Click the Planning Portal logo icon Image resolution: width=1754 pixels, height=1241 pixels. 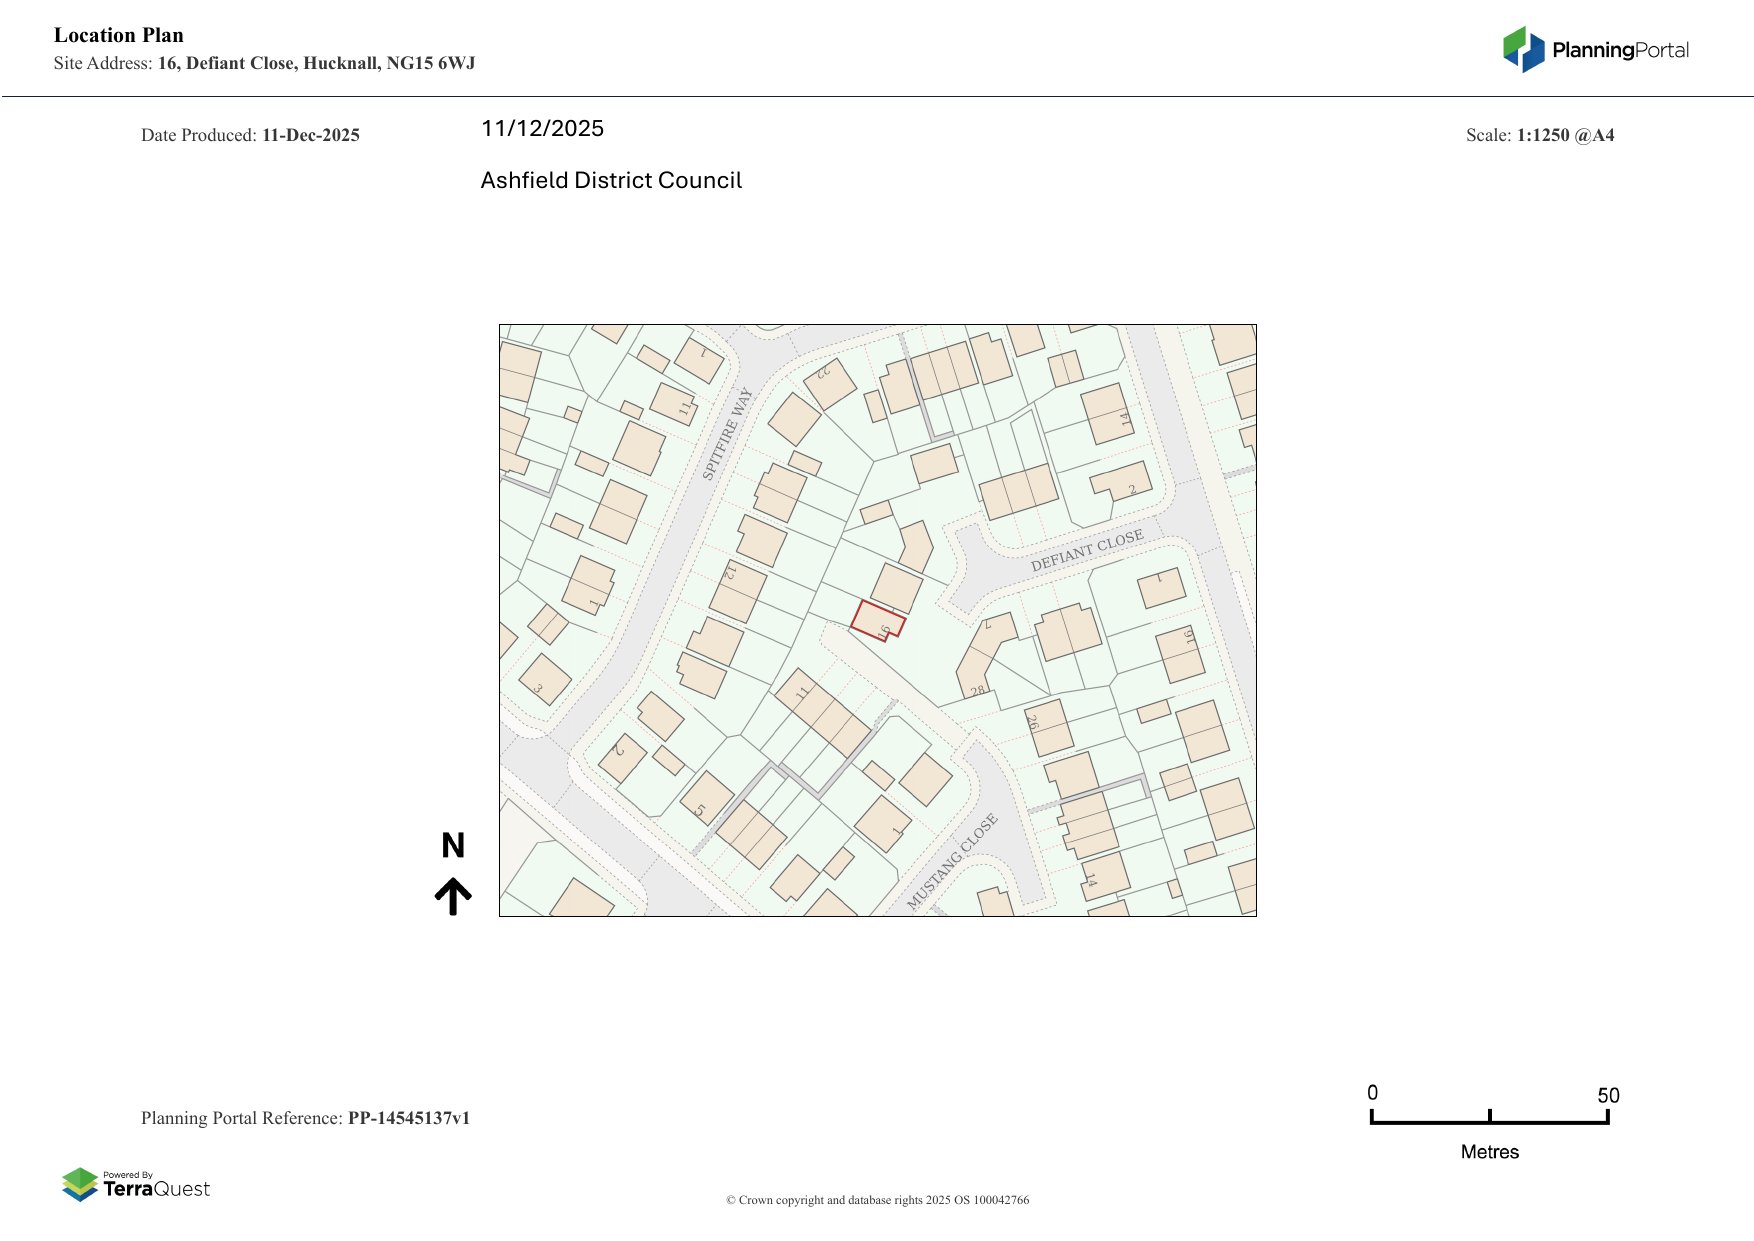(1523, 50)
